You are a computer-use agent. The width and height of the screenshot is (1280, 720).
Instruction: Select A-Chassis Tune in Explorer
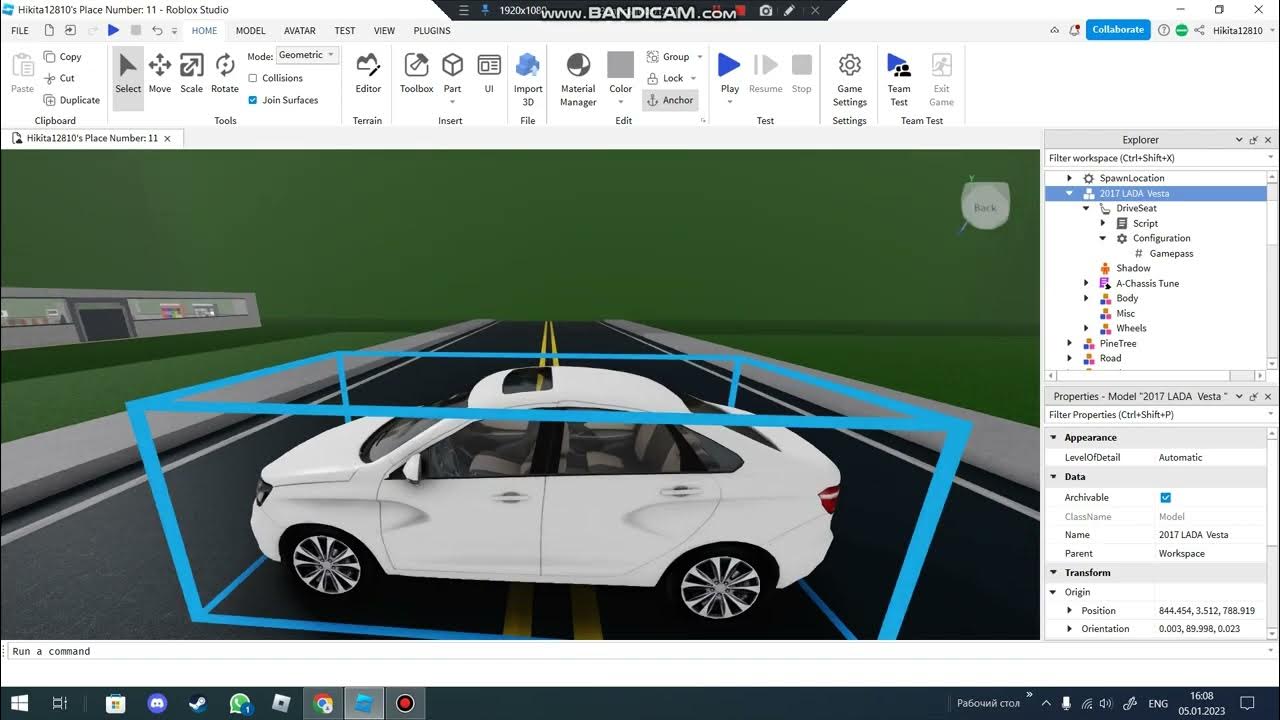[1147, 283]
